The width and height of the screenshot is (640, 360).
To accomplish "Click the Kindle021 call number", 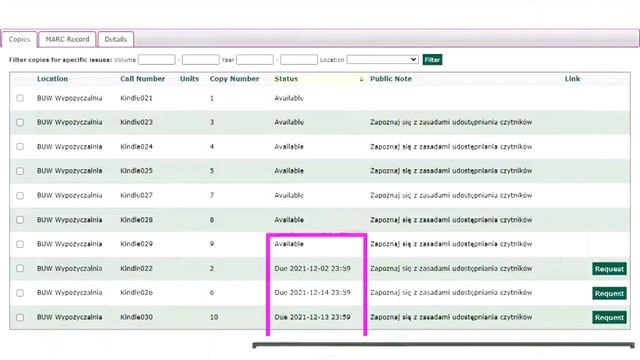I will click(136, 98).
